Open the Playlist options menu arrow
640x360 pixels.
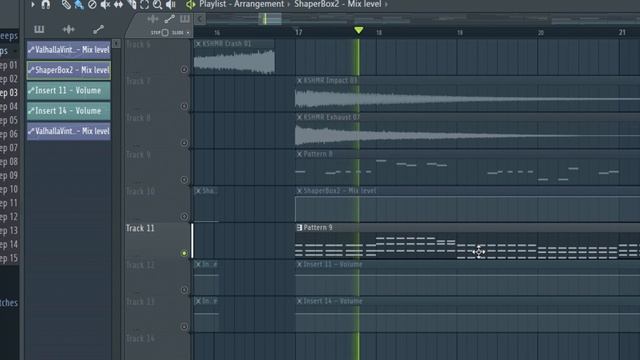[x=33, y=4]
